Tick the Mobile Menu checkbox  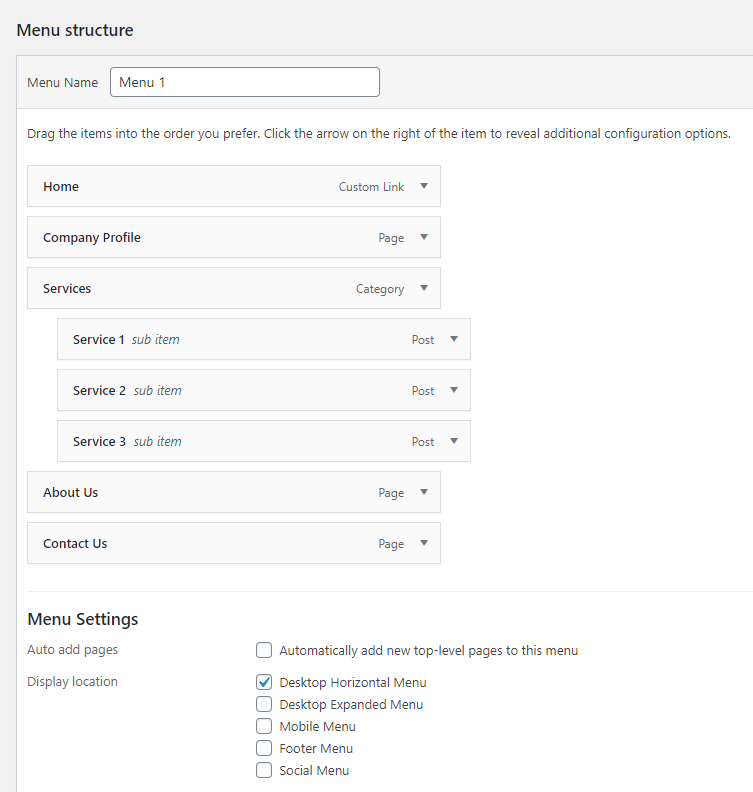click(x=264, y=726)
